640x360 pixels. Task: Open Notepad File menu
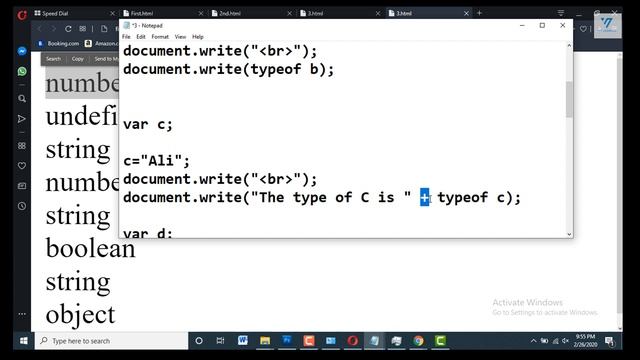point(126,37)
